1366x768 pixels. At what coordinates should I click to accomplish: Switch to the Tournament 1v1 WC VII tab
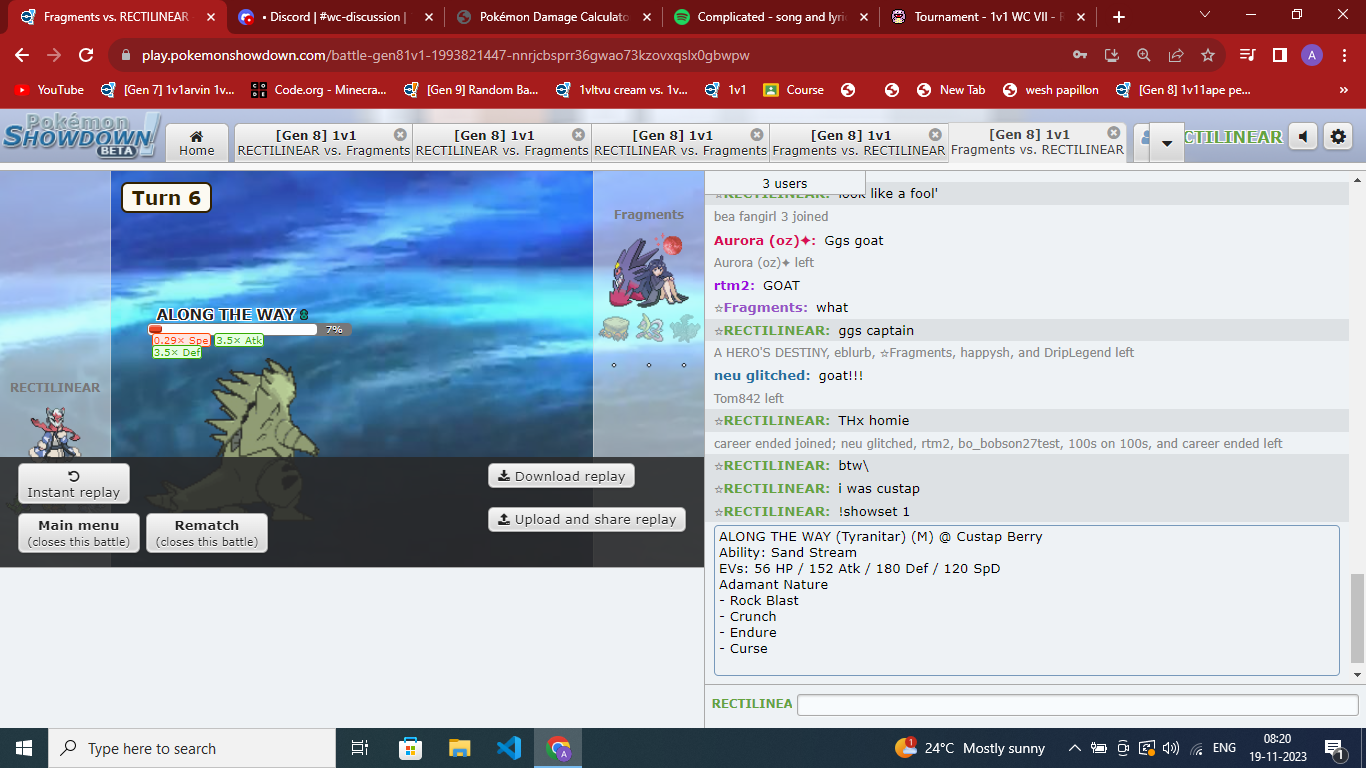[x=987, y=17]
